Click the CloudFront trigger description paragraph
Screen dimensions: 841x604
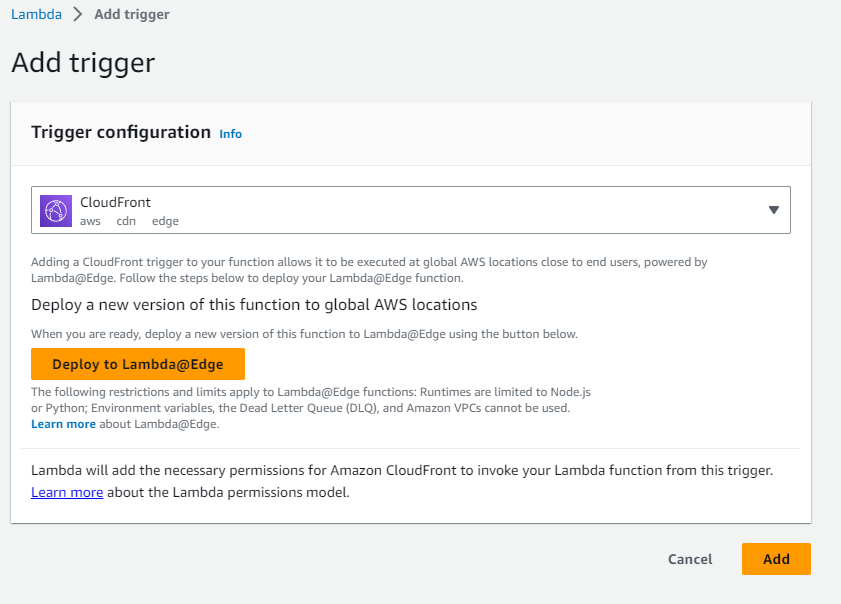pos(369,270)
